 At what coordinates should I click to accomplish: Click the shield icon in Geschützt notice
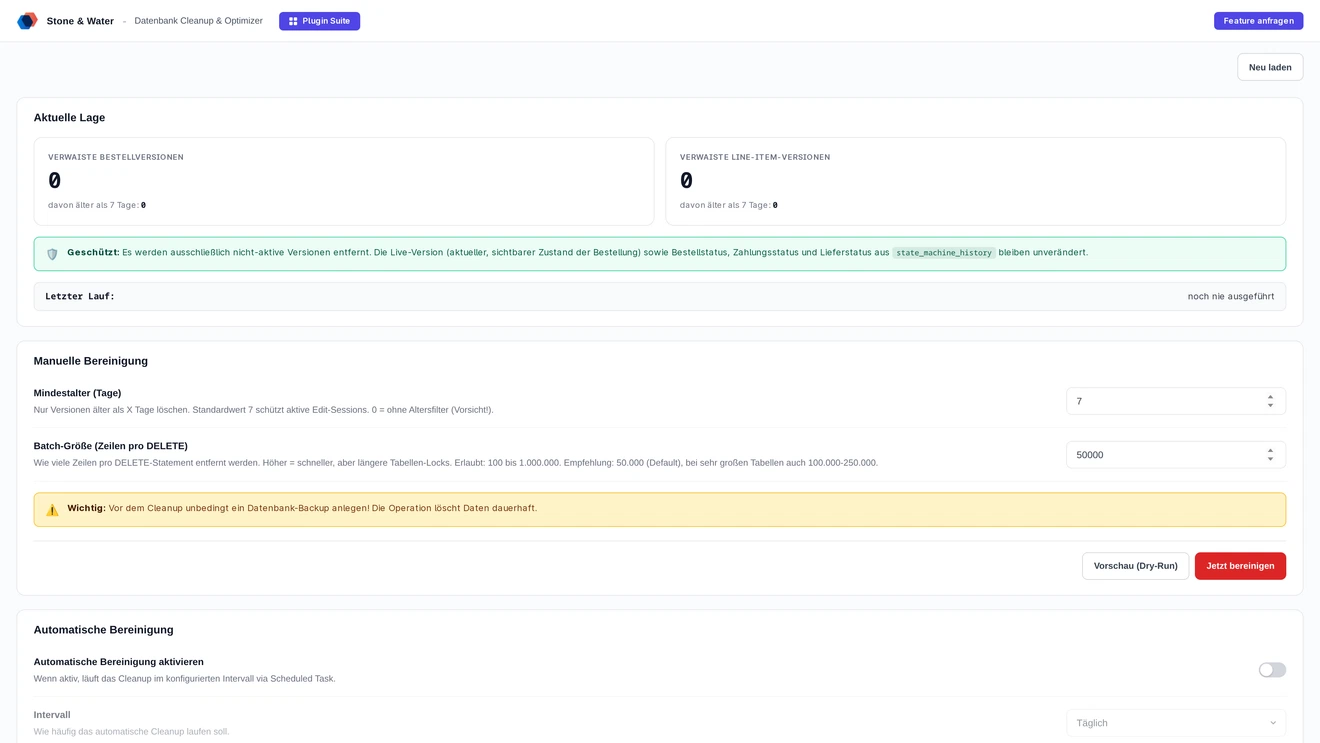52,254
